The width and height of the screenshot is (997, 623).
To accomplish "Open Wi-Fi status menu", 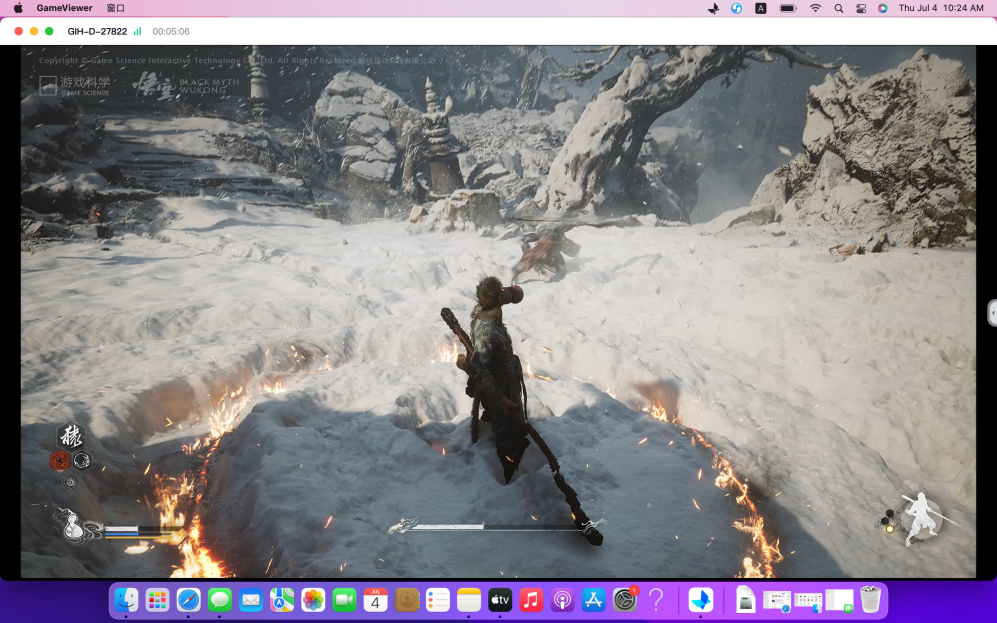I will click(815, 8).
